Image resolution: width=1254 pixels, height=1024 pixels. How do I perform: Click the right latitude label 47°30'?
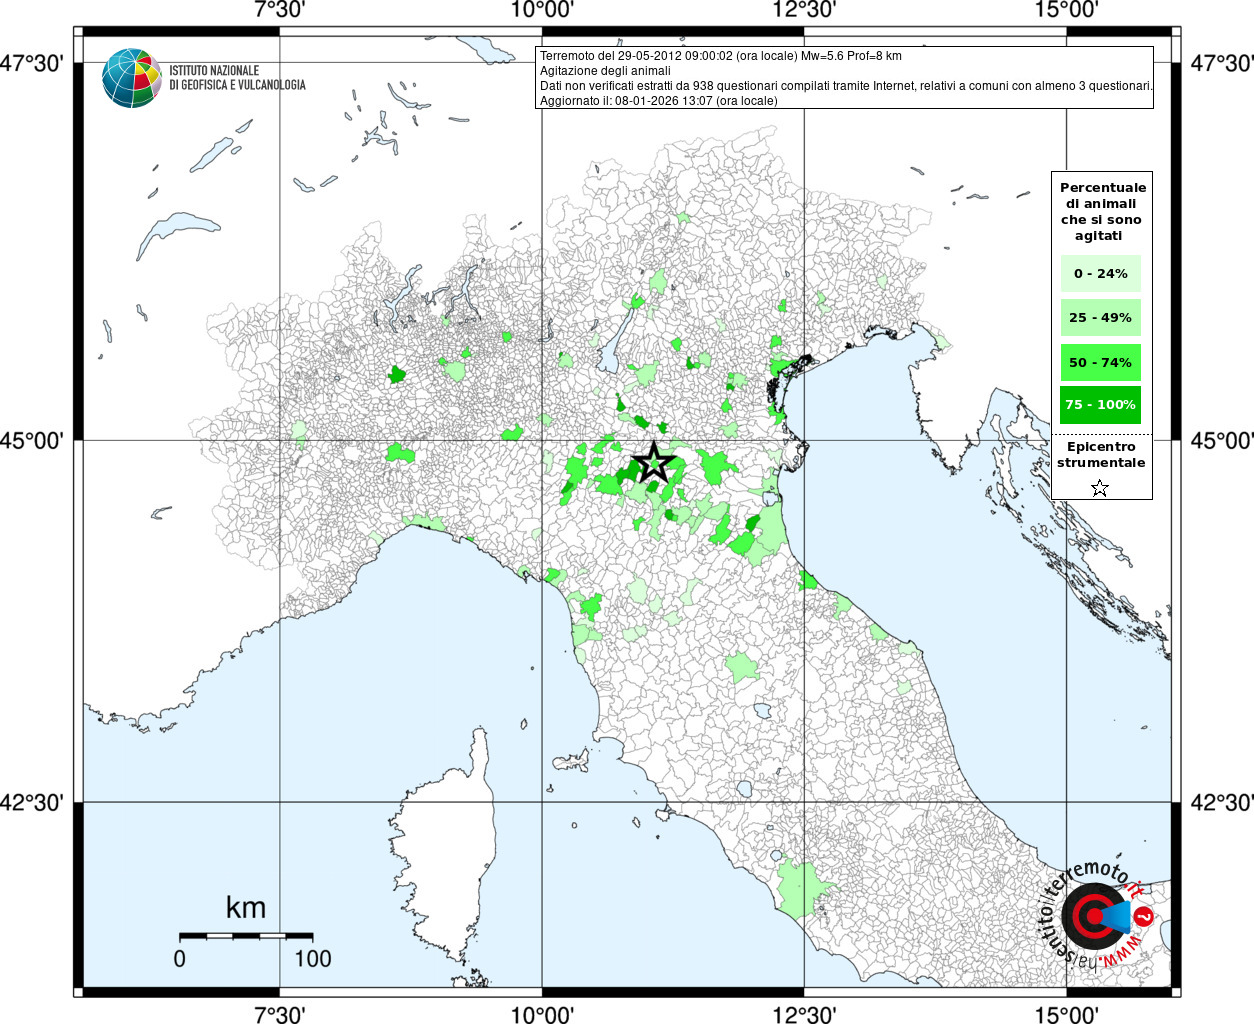[1222, 64]
